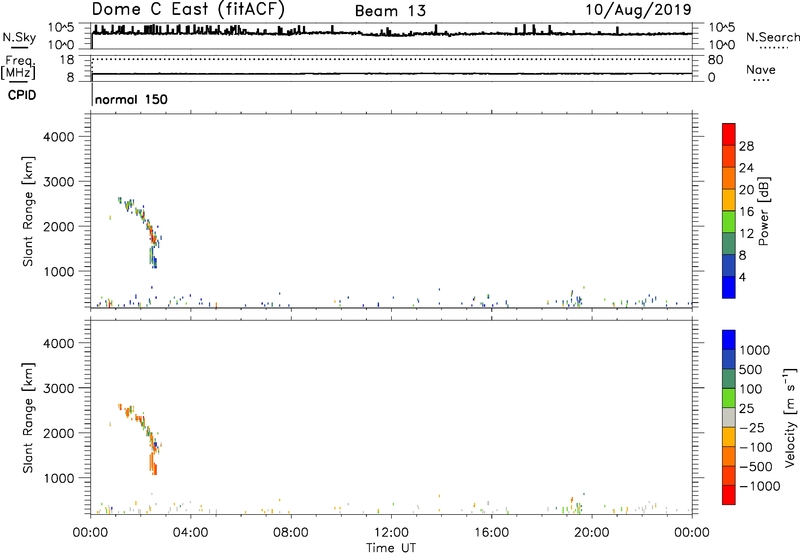The image size is (800, 554).
Task: Click the date "10/Aug/2019"
Action: tap(638, 10)
